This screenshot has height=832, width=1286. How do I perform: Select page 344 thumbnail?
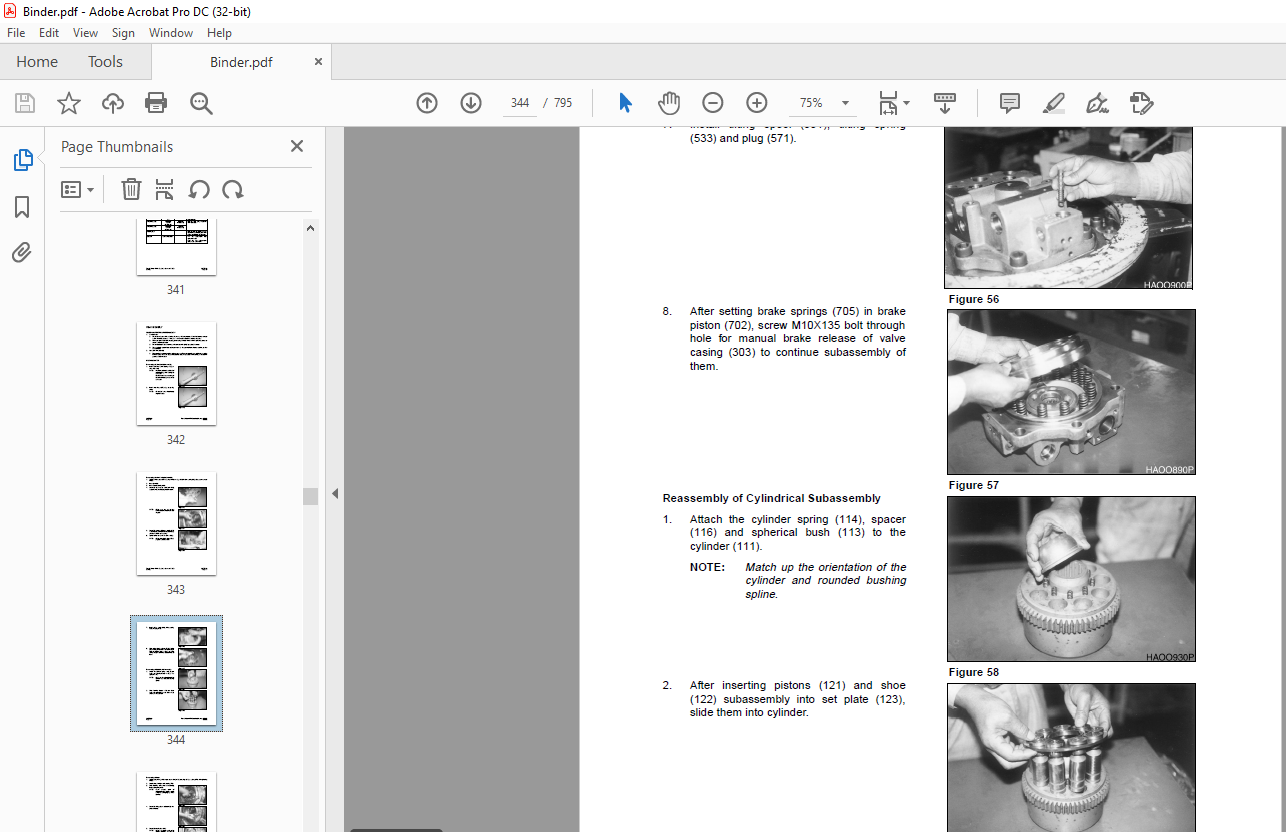click(176, 674)
